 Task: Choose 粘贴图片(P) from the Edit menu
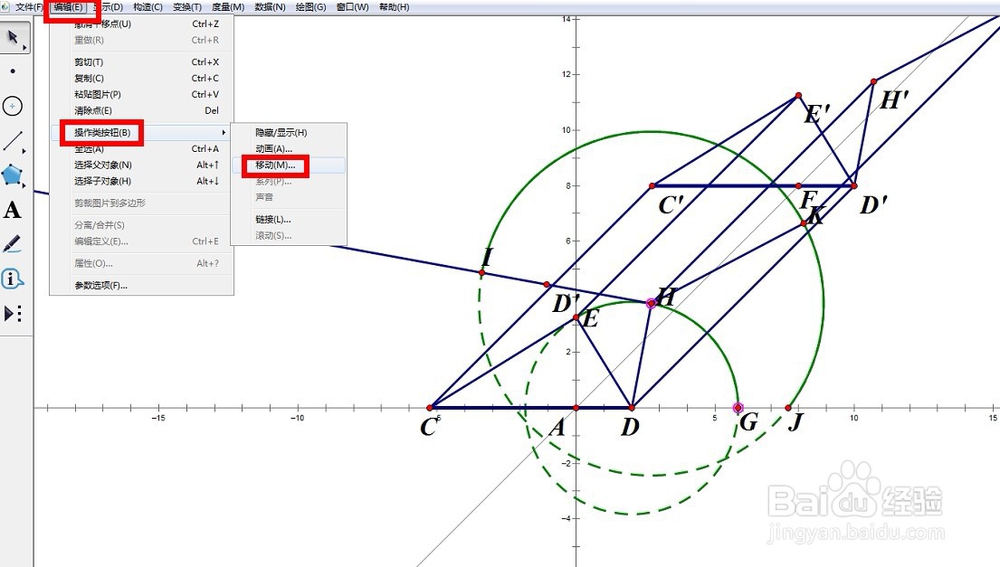pyautogui.click(x=142, y=94)
